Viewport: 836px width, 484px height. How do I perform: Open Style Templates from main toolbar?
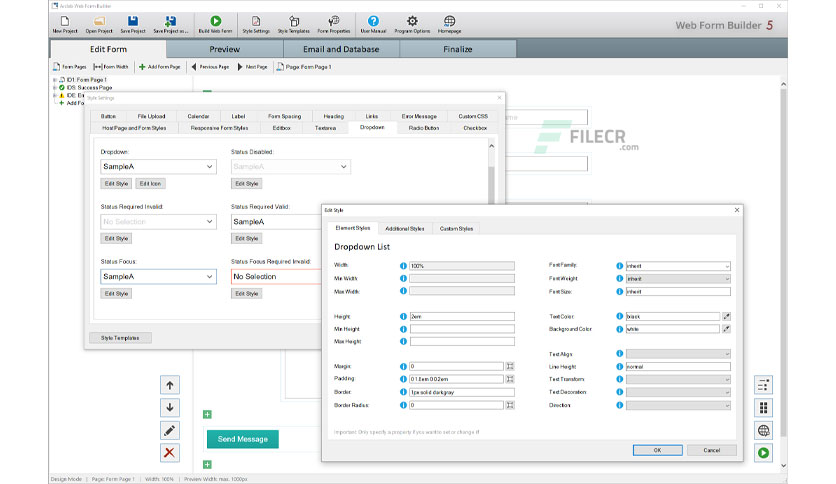pyautogui.click(x=293, y=25)
